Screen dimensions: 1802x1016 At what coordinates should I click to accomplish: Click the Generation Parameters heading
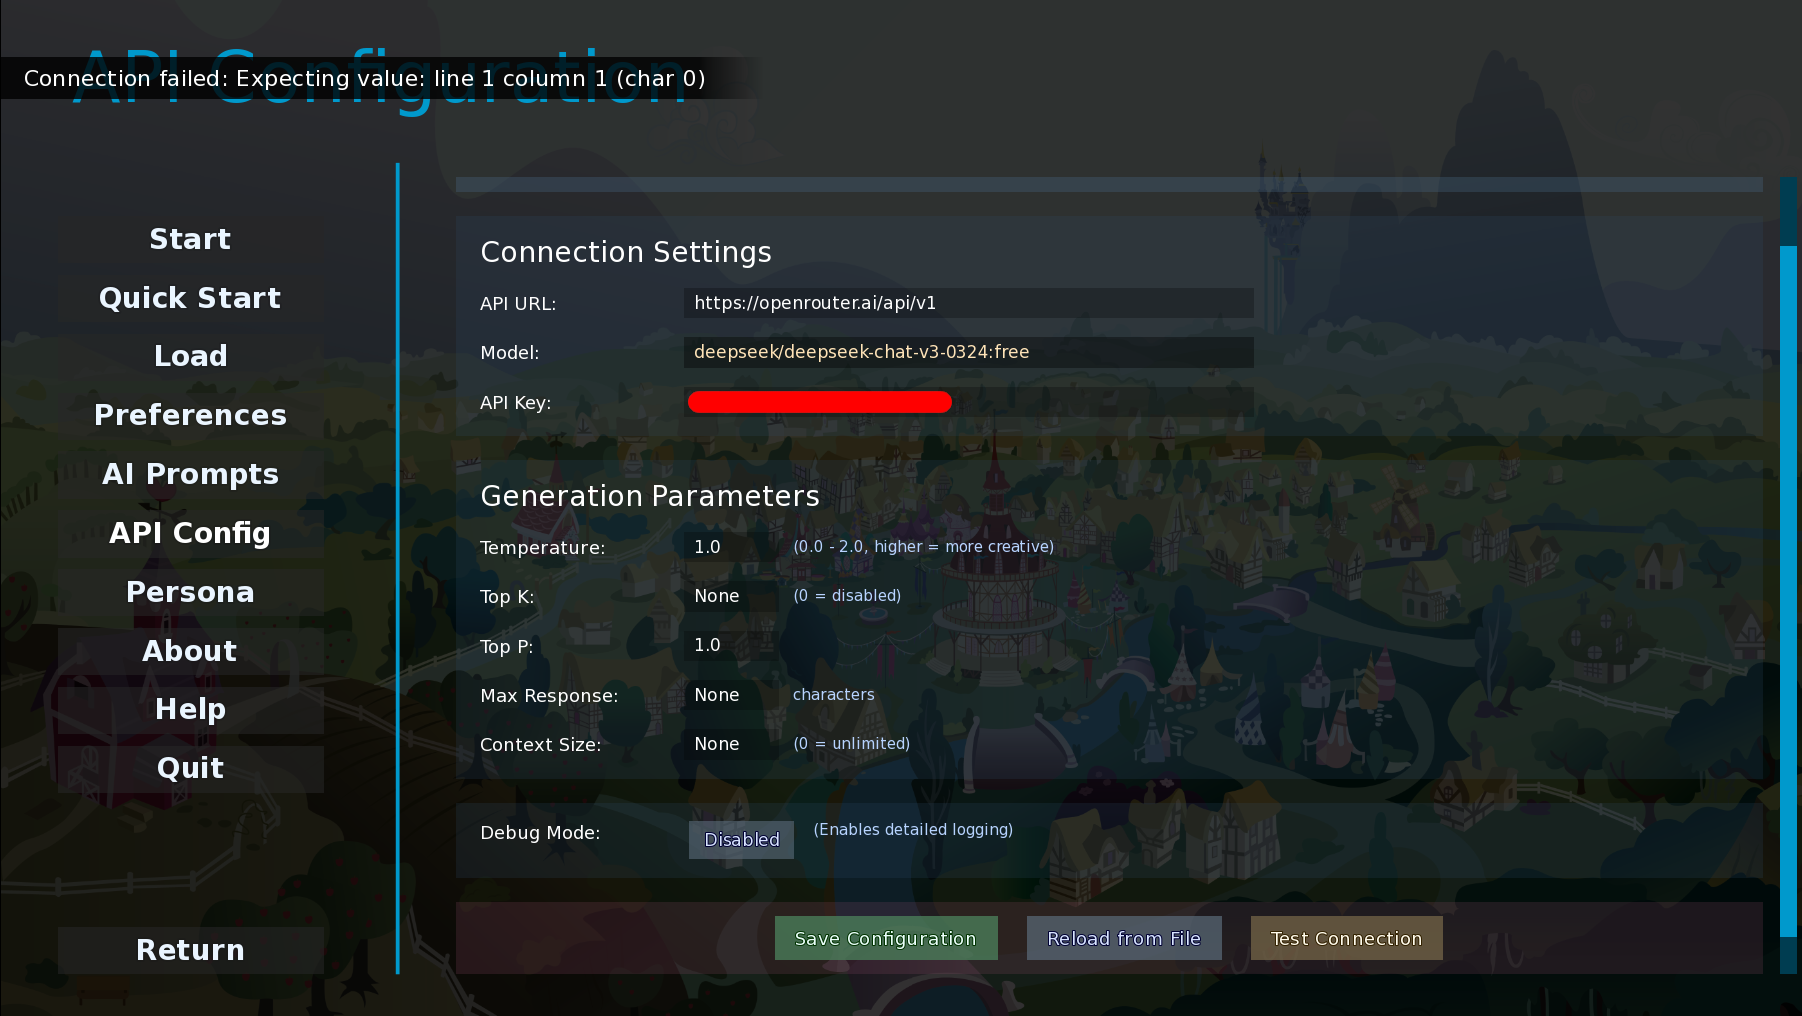tap(650, 496)
